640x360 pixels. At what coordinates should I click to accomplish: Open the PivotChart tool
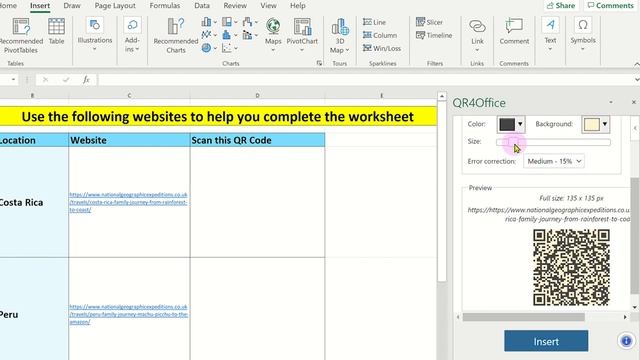302,35
